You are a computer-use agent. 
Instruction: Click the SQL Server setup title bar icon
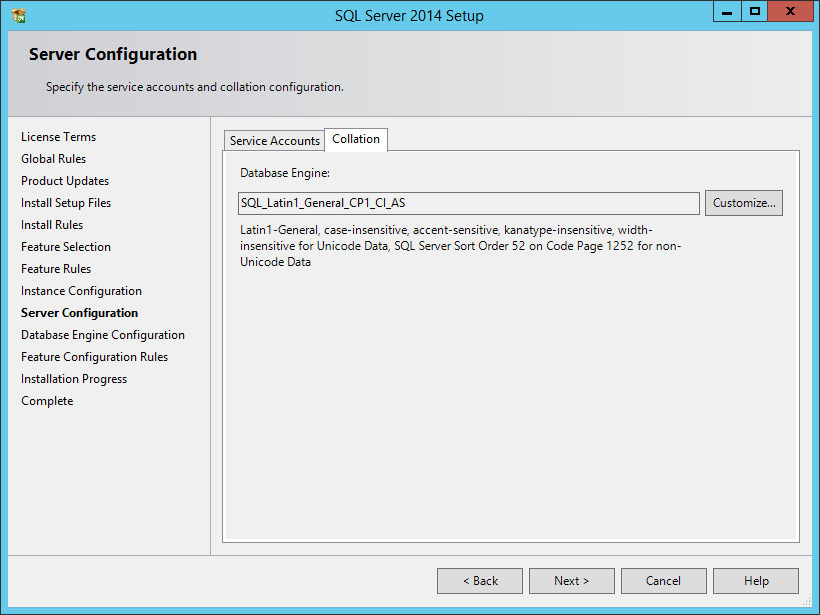pos(18,16)
